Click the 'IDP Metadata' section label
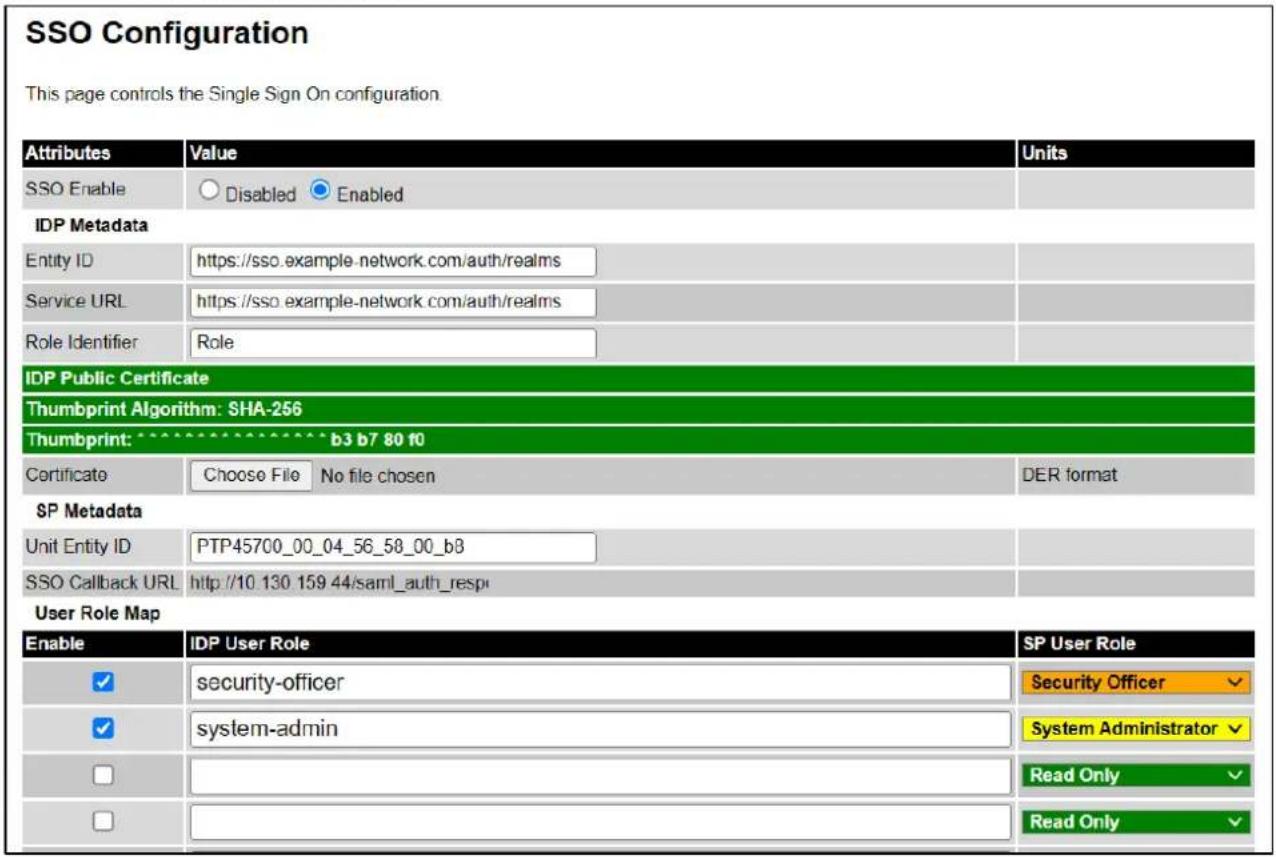1276x857 pixels. pyautogui.click(x=92, y=225)
